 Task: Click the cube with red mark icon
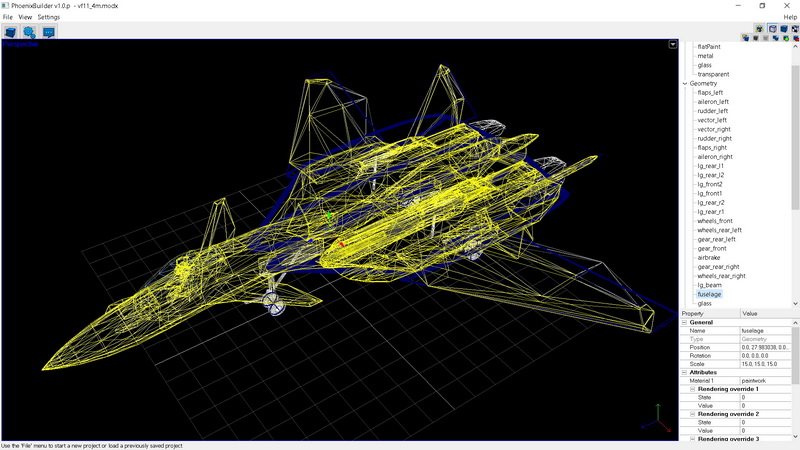pyautogui.click(x=795, y=38)
